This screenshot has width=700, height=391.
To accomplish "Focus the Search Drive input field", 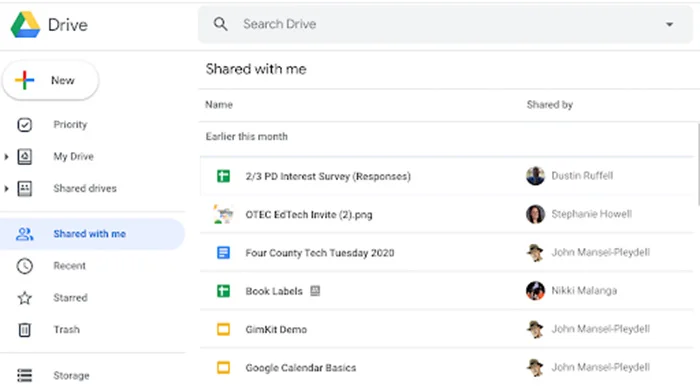I will click(445, 25).
